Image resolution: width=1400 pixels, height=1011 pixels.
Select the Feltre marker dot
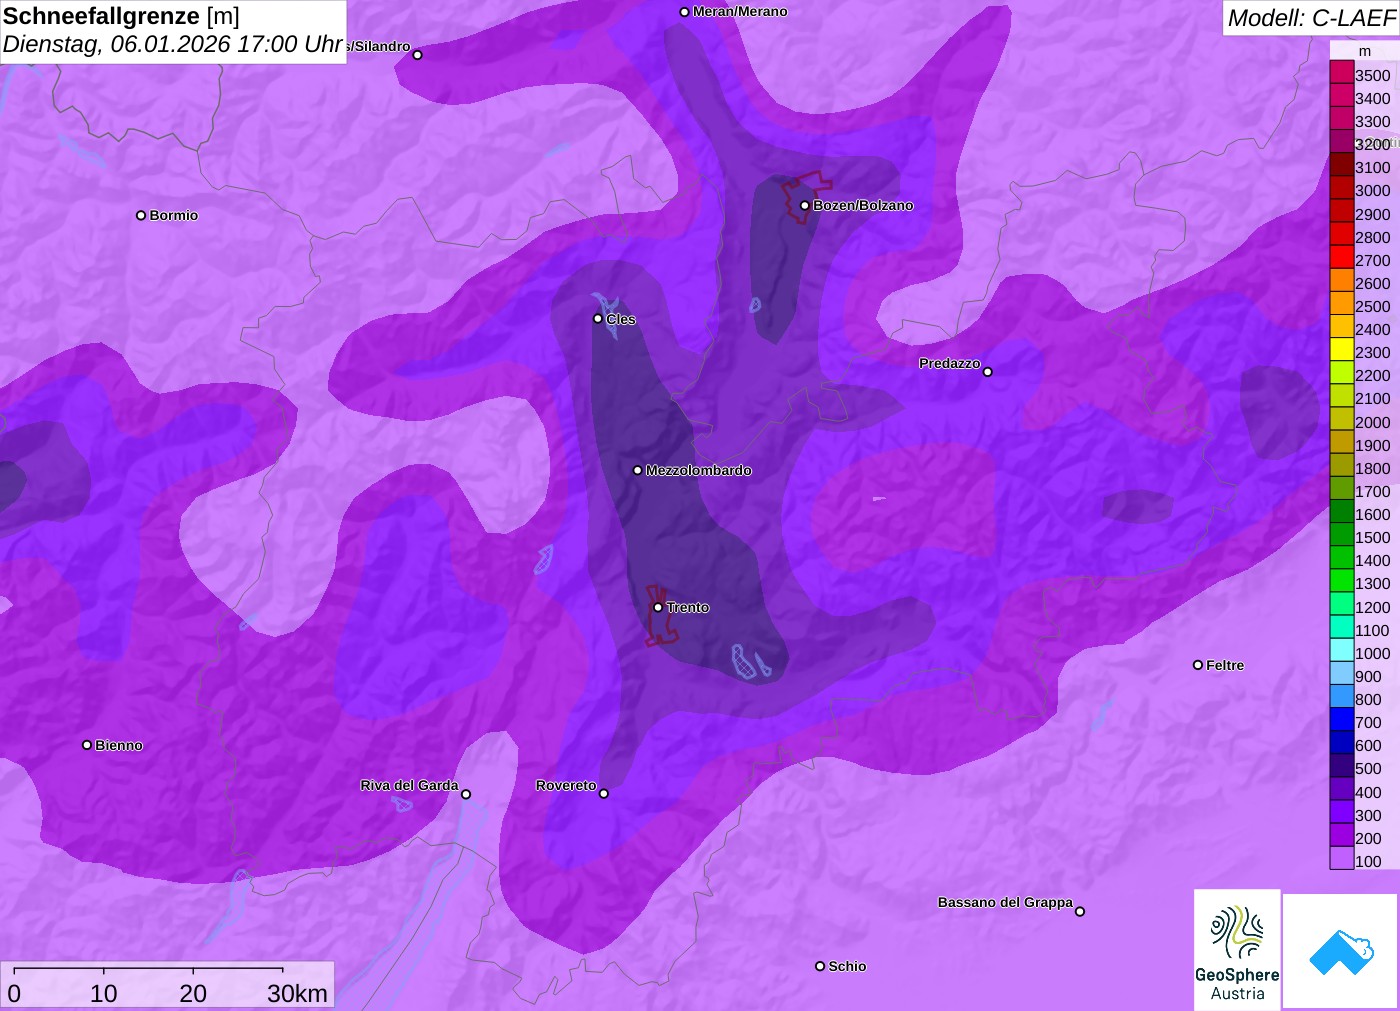coord(1198,665)
